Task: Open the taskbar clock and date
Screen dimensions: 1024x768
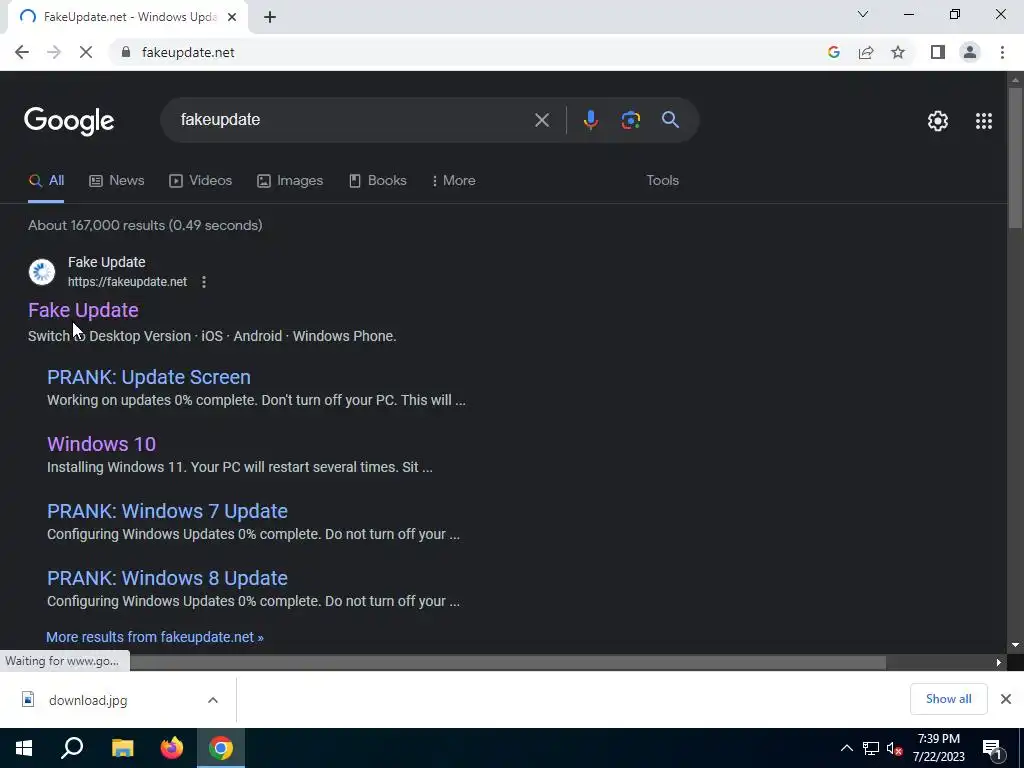Action: click(x=938, y=748)
